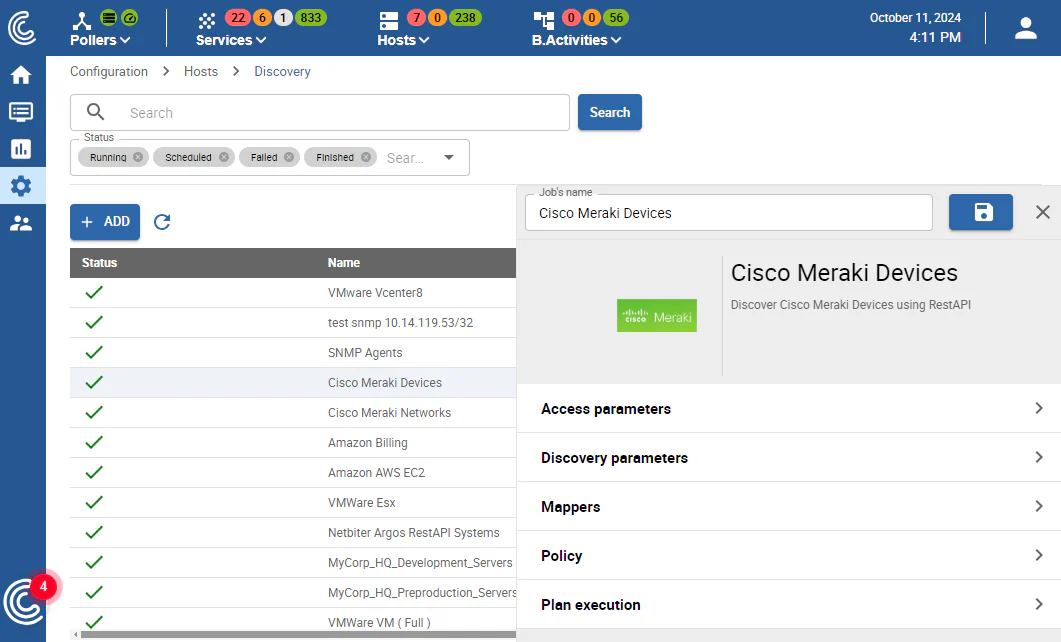The image size is (1061, 642).
Task: Close the job details panel
Action: click(1043, 212)
